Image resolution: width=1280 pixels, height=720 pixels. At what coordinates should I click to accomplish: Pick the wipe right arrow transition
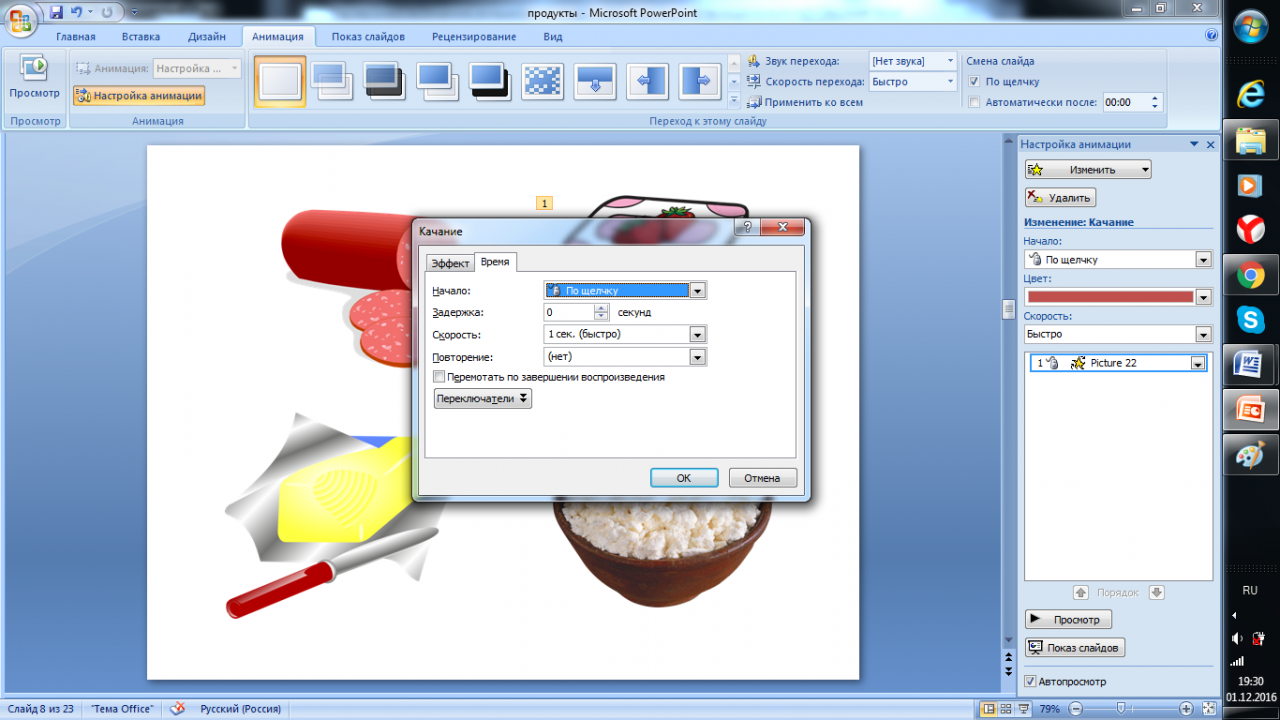click(x=701, y=81)
